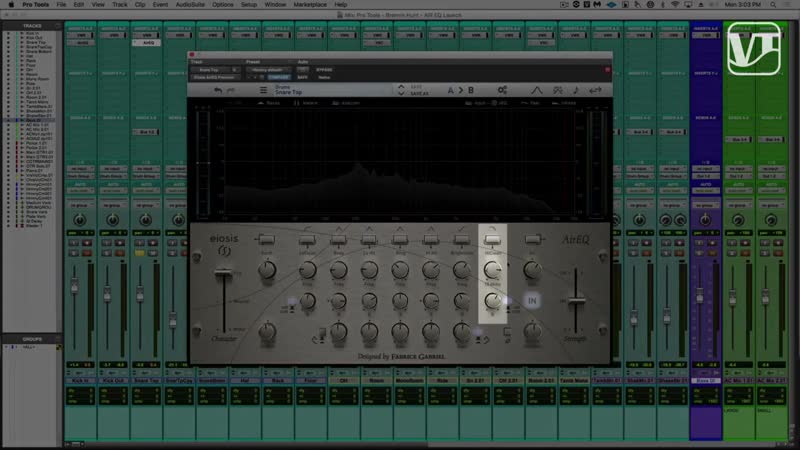This screenshot has height=450, width=800.
Task: Click the Compare button in plugin header
Action: point(279,78)
